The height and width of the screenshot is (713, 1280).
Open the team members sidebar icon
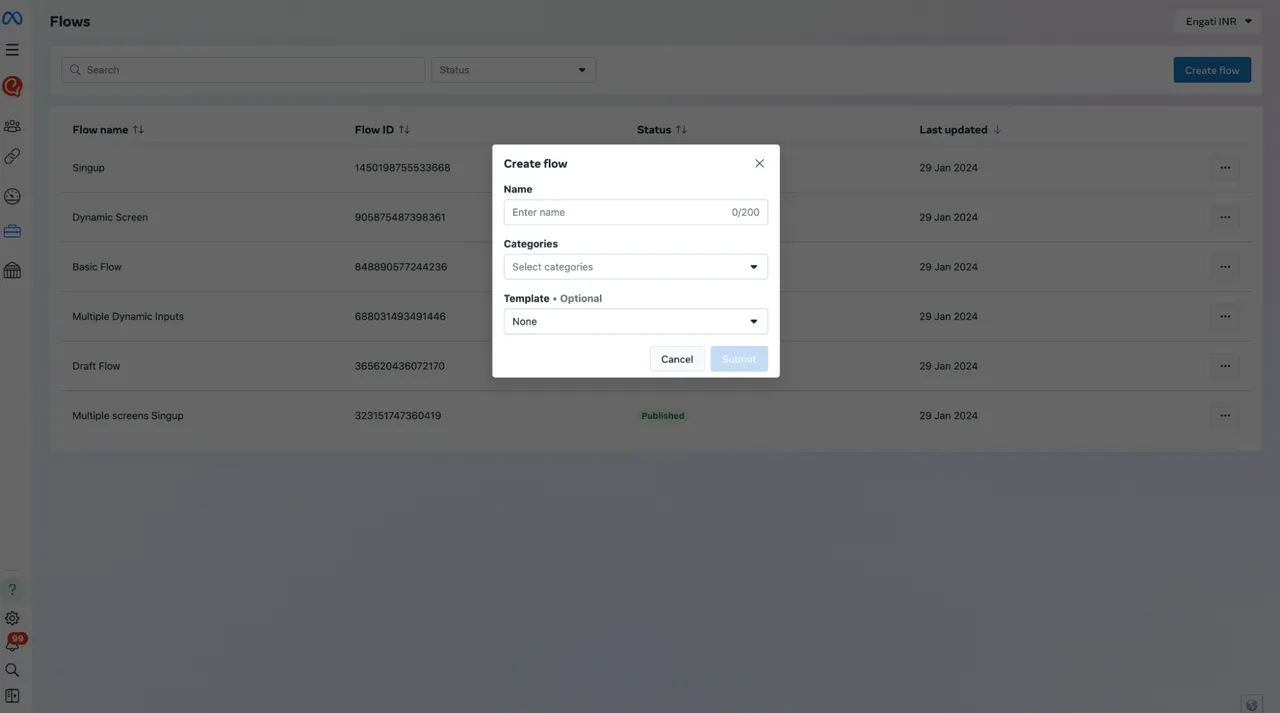12,125
